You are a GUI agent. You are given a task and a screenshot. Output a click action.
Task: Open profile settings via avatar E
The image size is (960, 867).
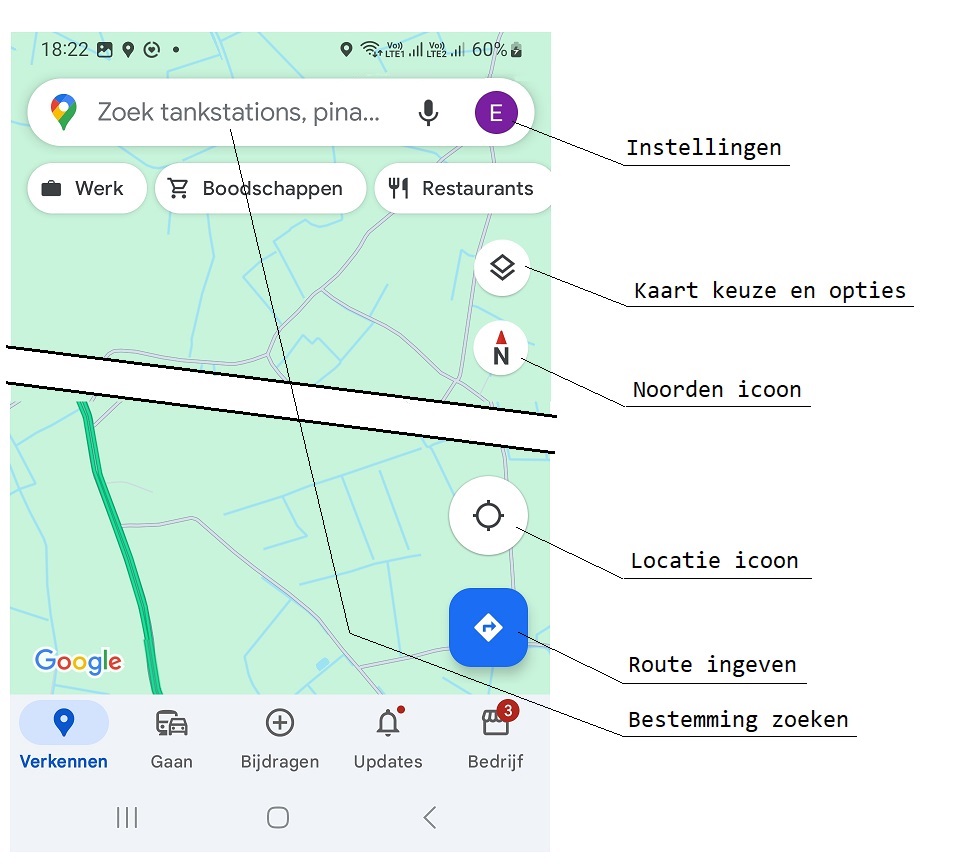[x=497, y=112]
